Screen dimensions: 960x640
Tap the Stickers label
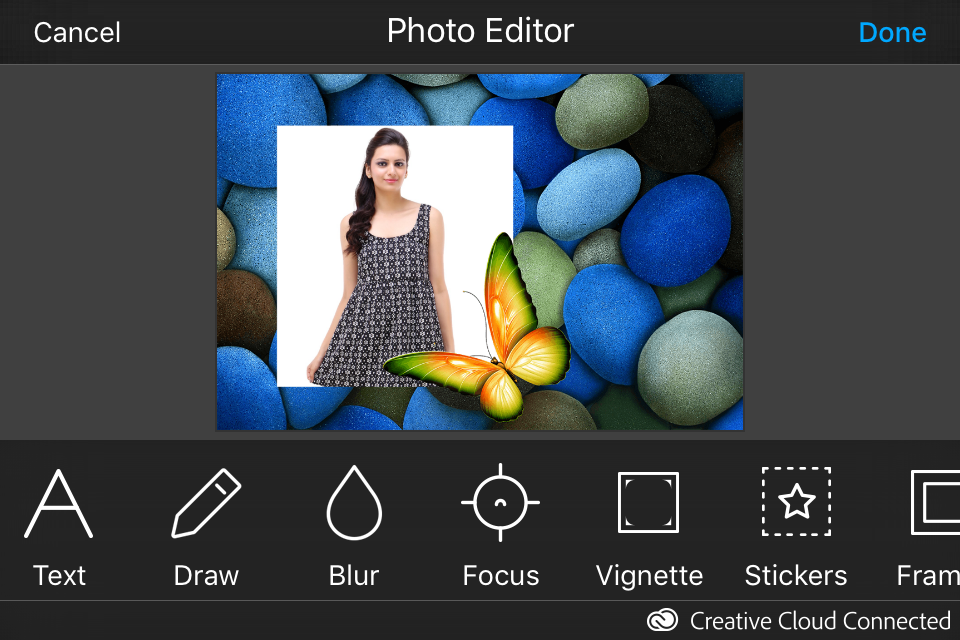point(796,576)
